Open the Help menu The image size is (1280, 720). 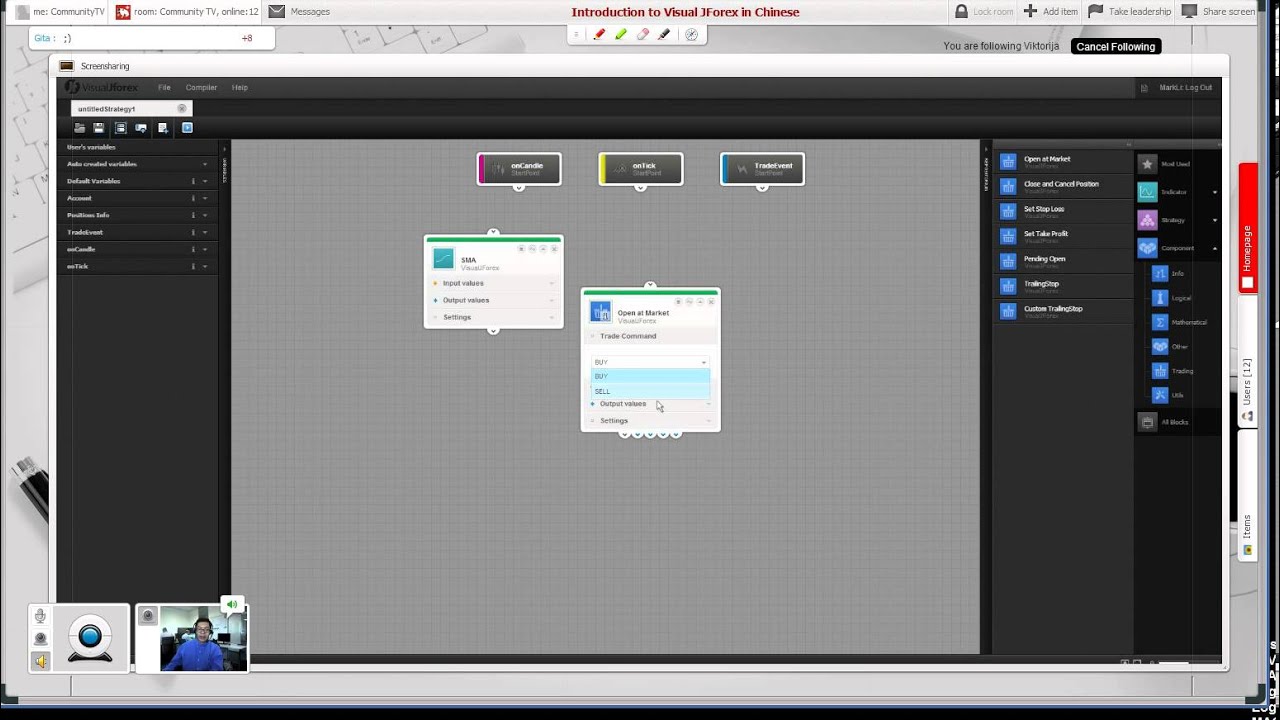[240, 87]
